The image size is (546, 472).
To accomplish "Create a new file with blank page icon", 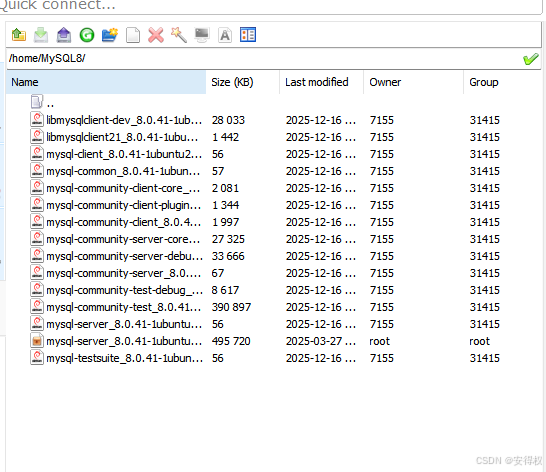I will tap(133, 35).
